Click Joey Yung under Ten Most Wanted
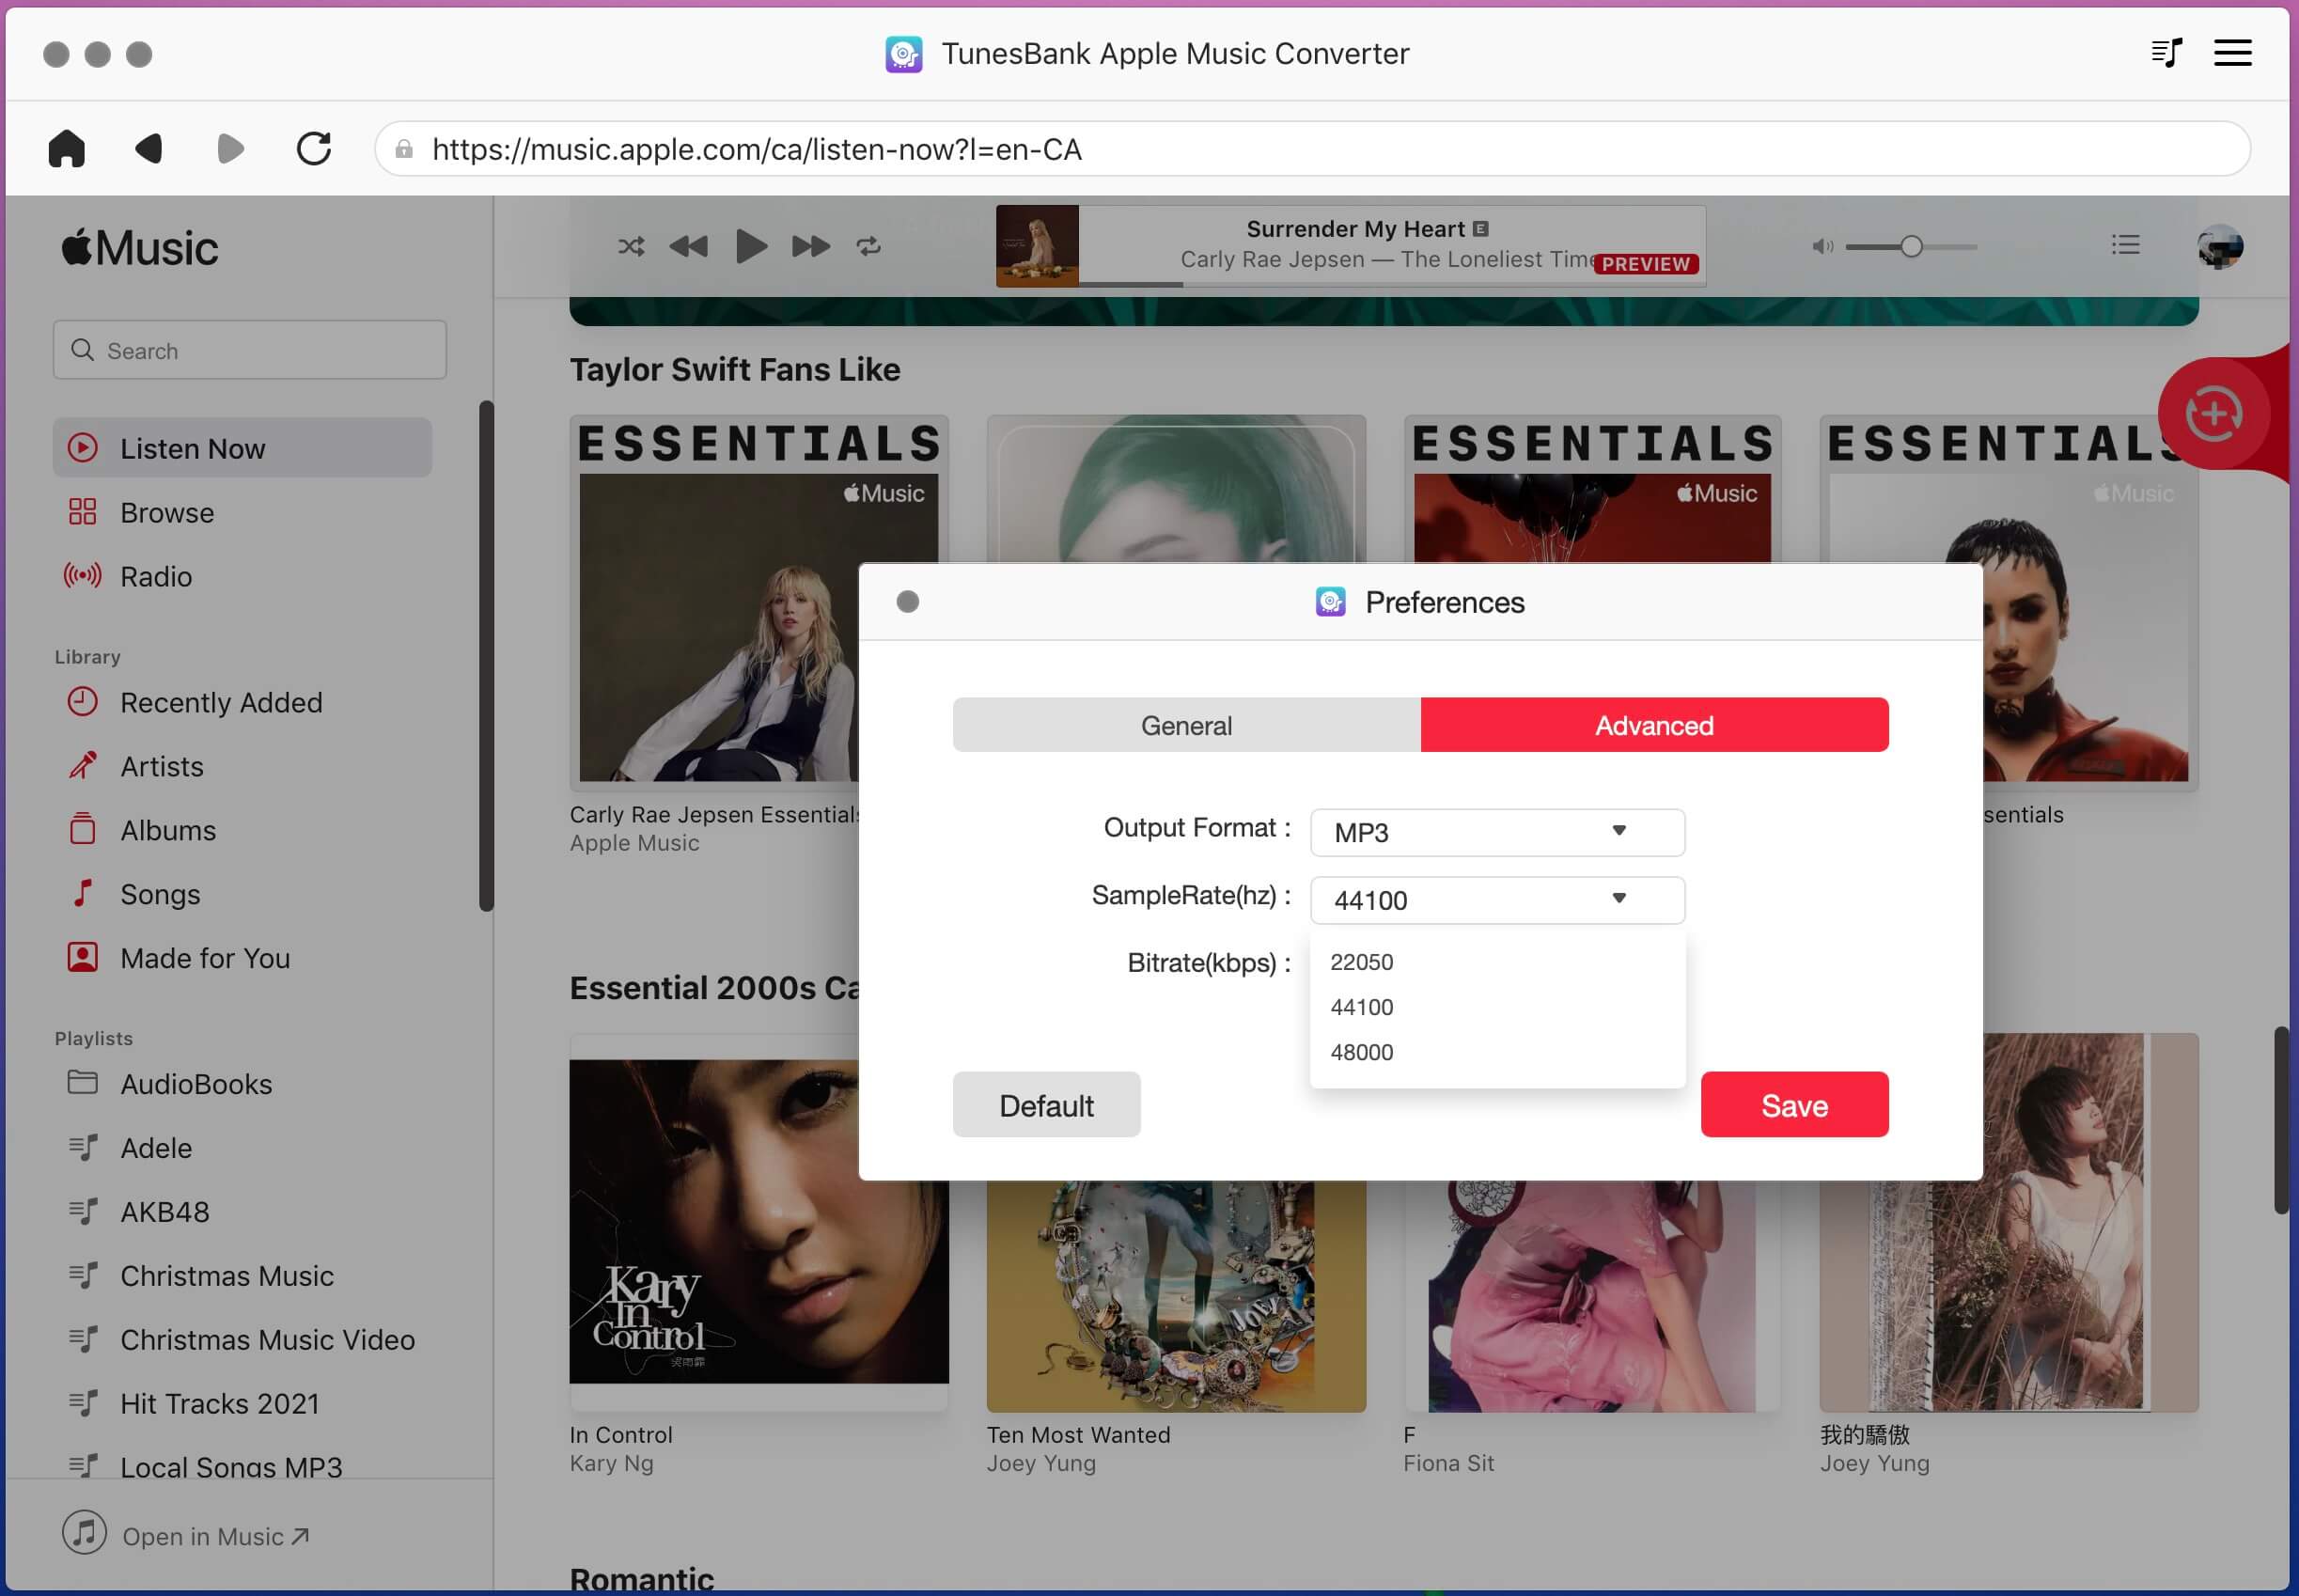The width and height of the screenshot is (2299, 1596). (x=1041, y=1463)
